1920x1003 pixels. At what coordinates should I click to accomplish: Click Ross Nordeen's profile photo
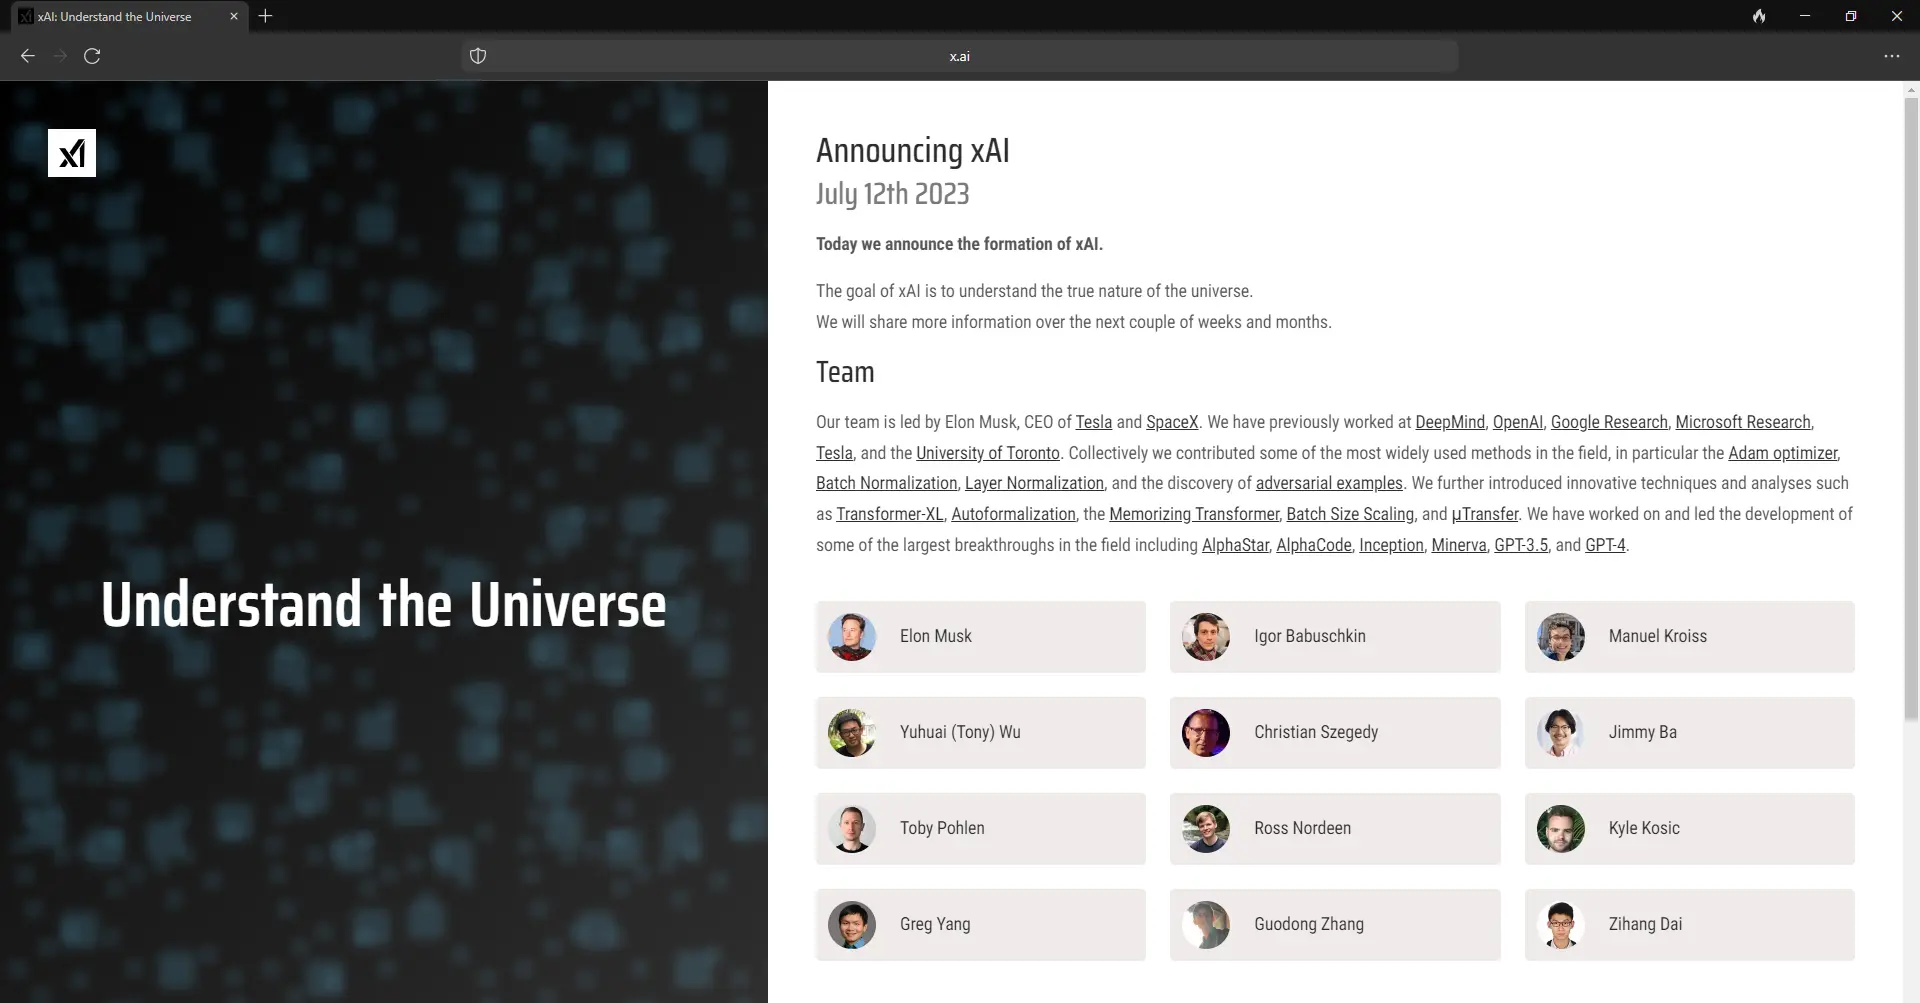[x=1206, y=829]
